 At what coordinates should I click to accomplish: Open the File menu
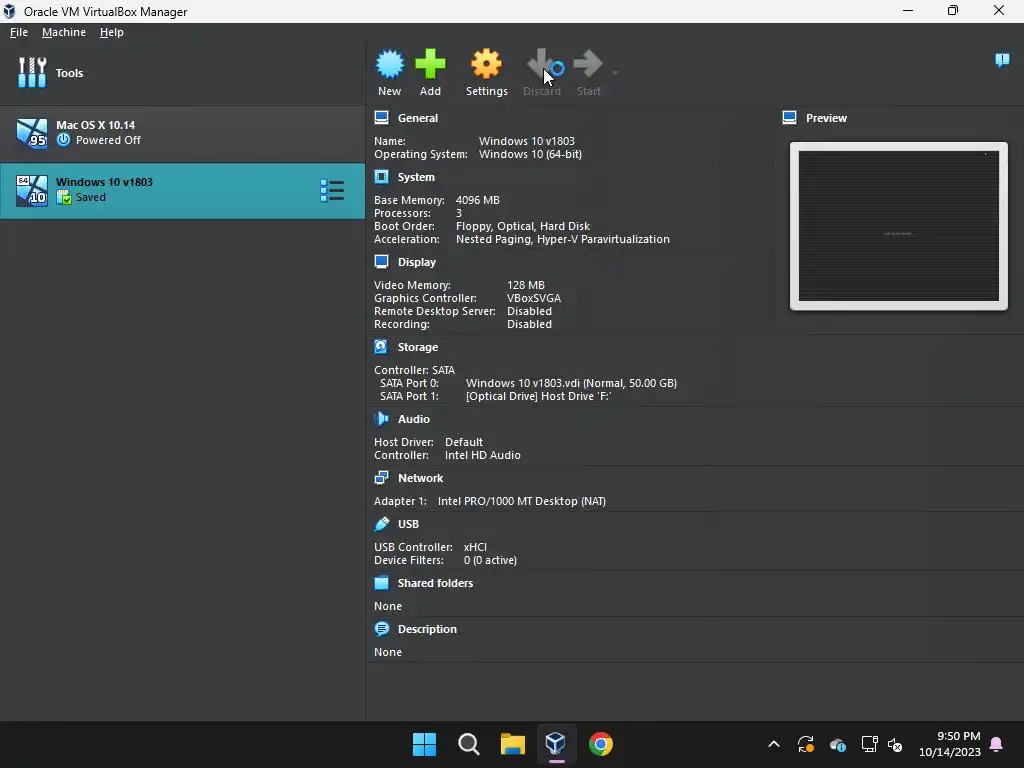(19, 32)
